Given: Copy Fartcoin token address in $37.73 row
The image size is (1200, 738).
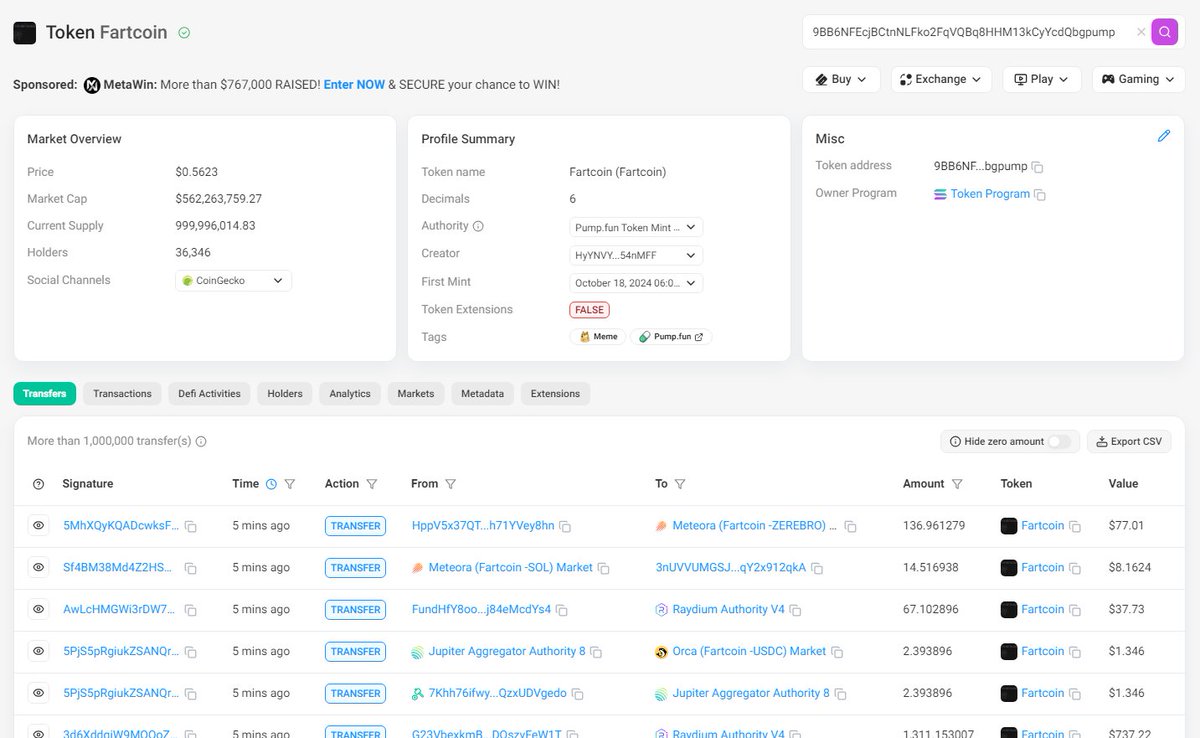Looking at the screenshot, I should (1075, 610).
